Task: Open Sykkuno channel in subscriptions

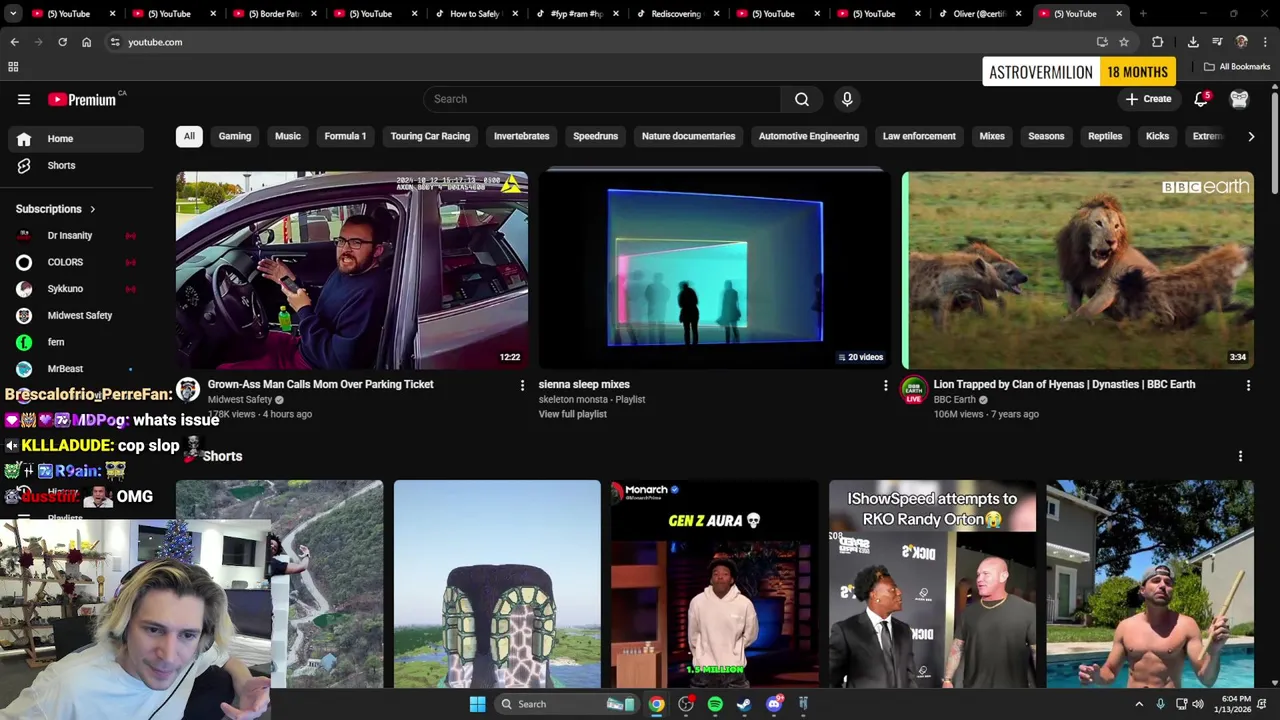Action: coord(76,289)
